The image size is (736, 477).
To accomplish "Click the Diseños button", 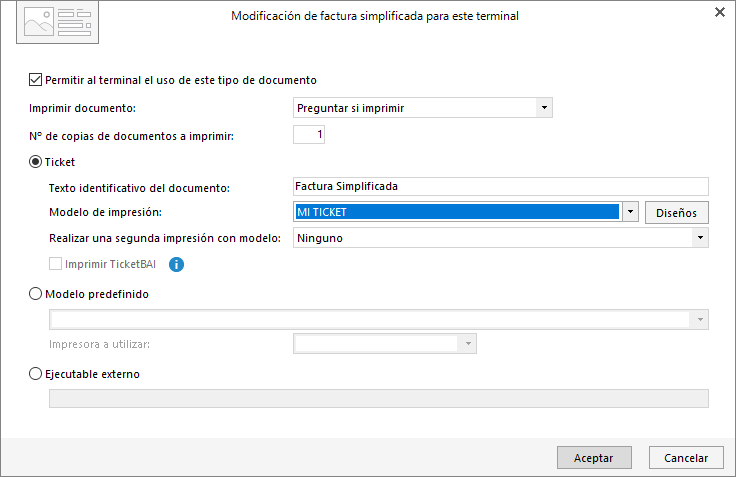I will click(676, 213).
